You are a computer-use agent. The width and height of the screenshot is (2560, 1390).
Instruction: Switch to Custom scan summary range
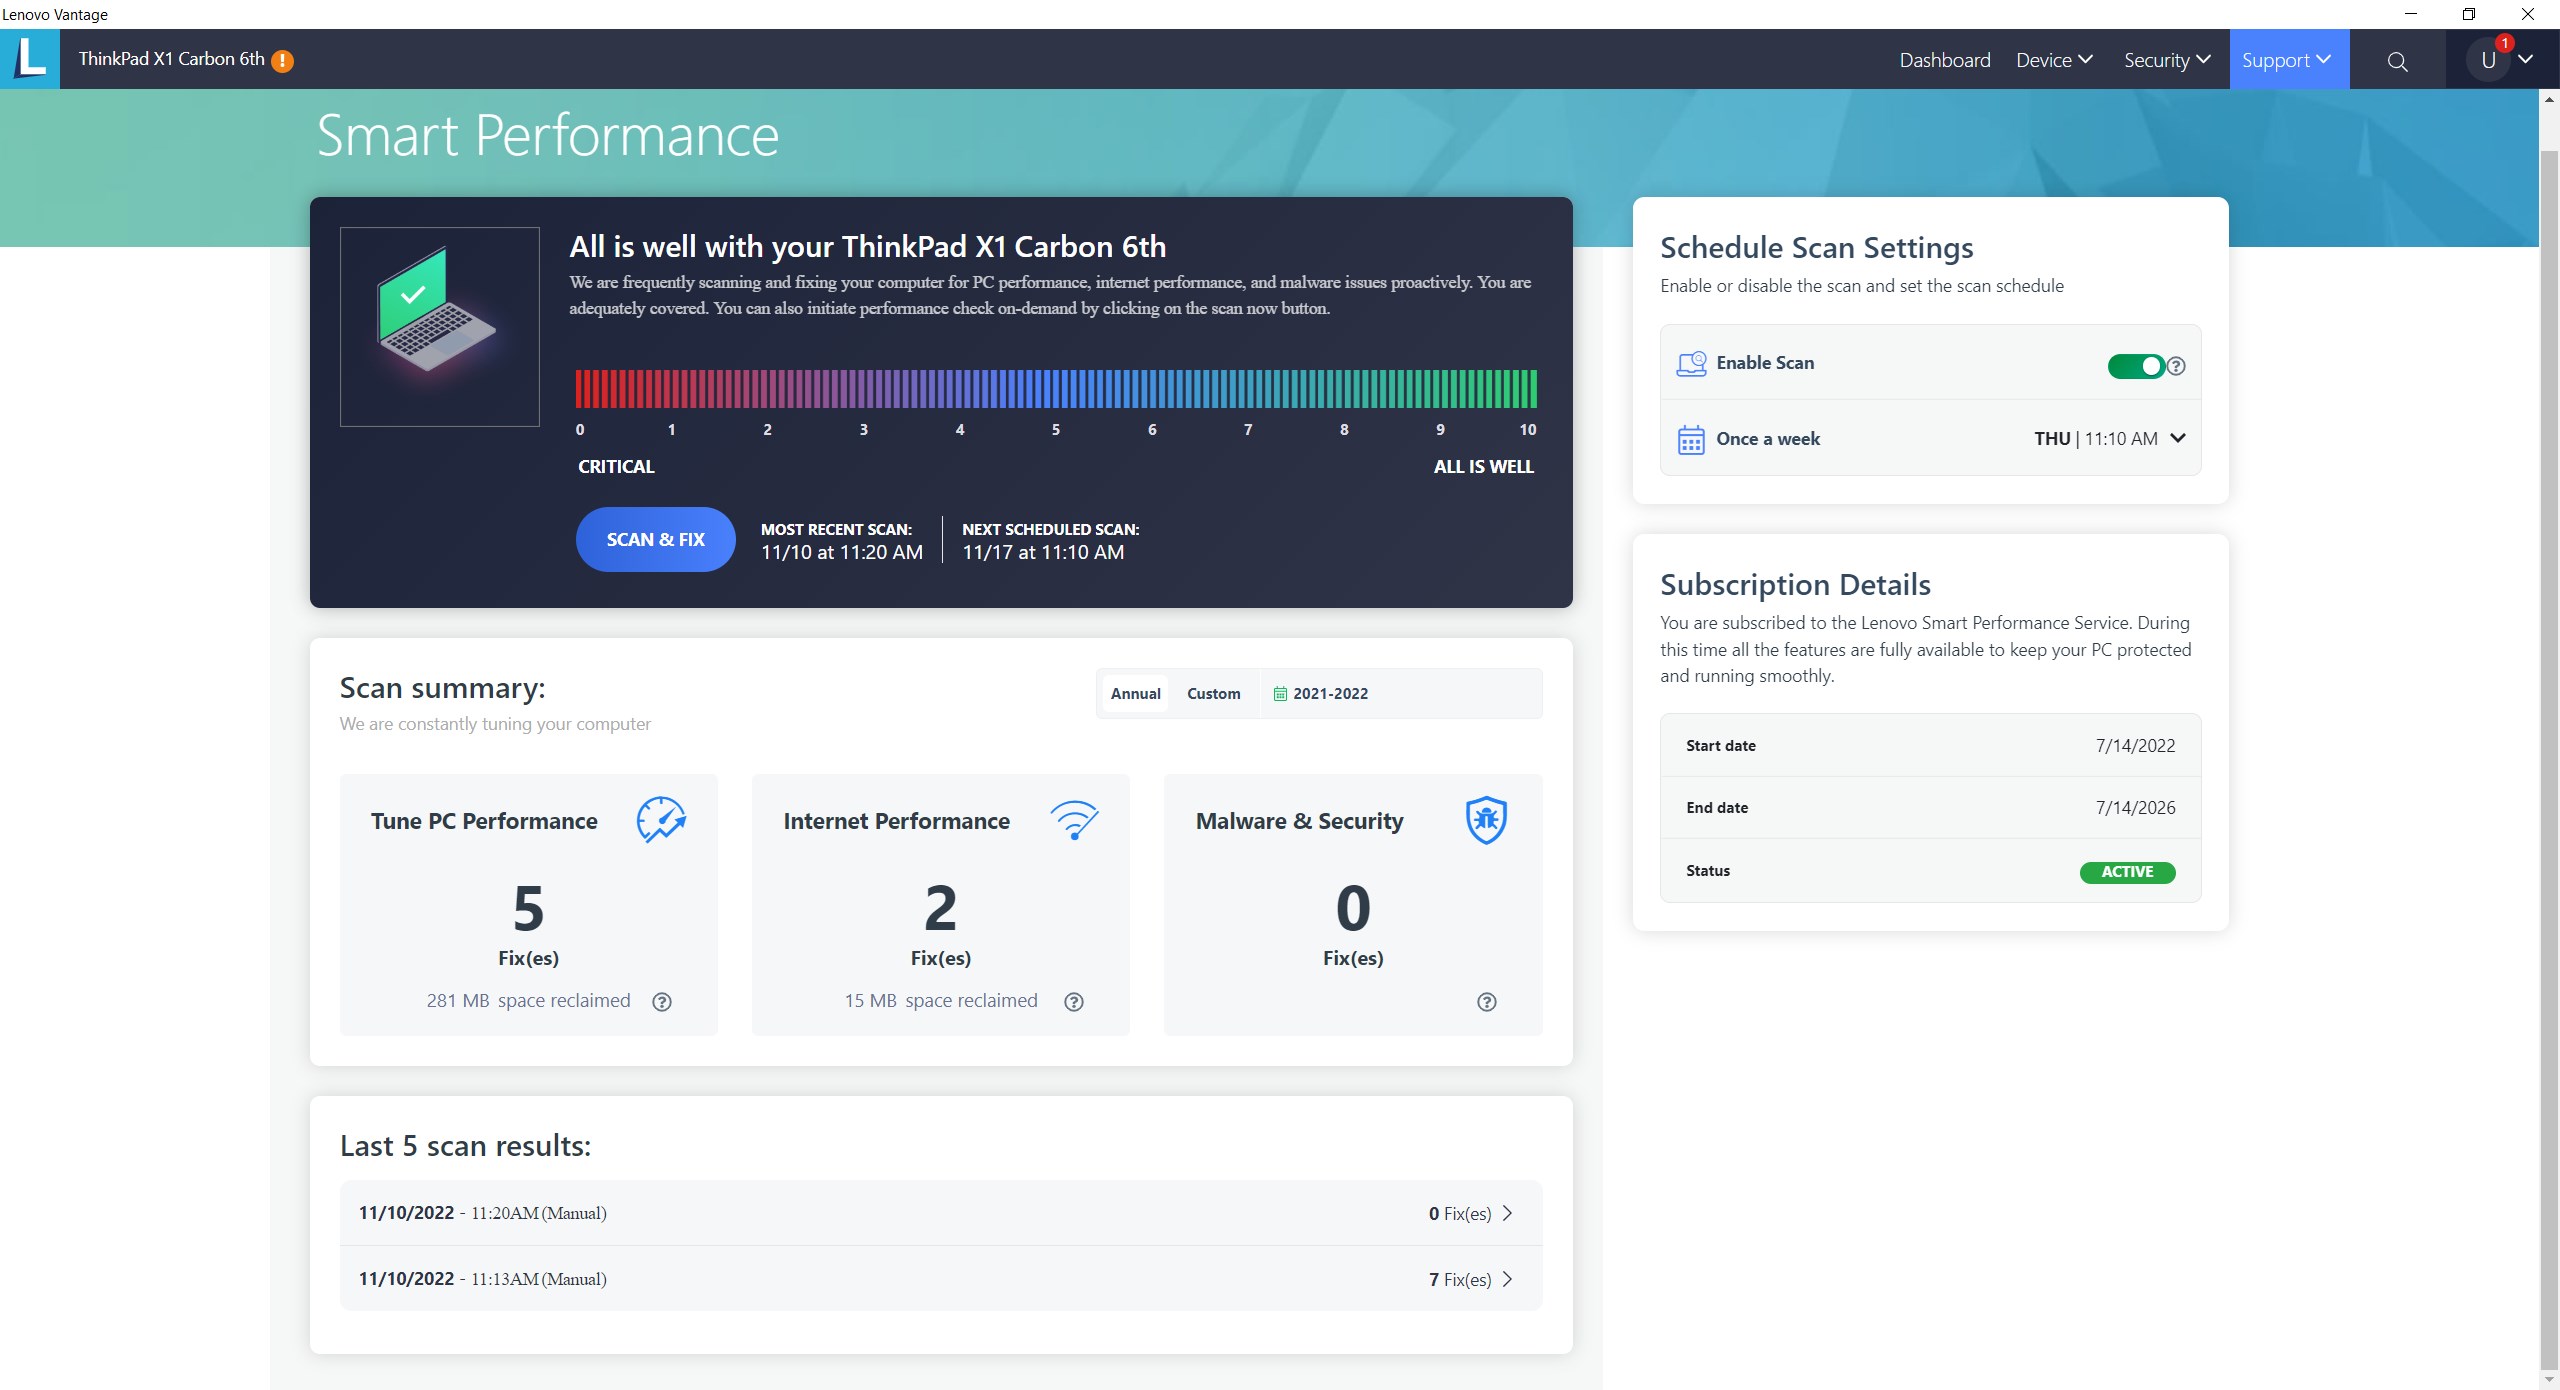point(1213,694)
